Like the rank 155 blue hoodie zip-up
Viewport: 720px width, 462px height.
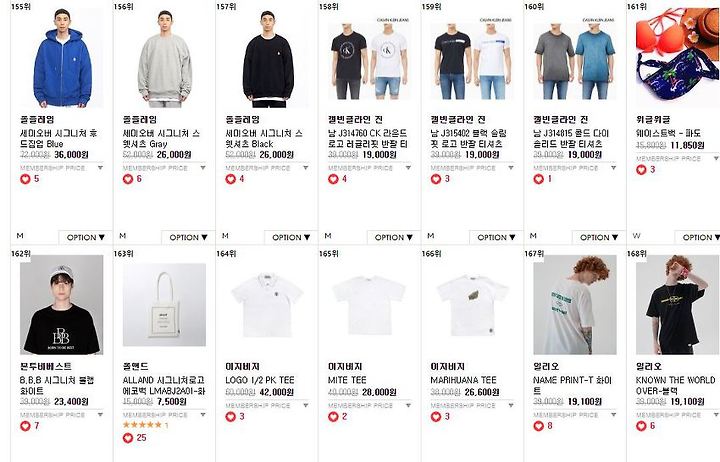[25, 179]
